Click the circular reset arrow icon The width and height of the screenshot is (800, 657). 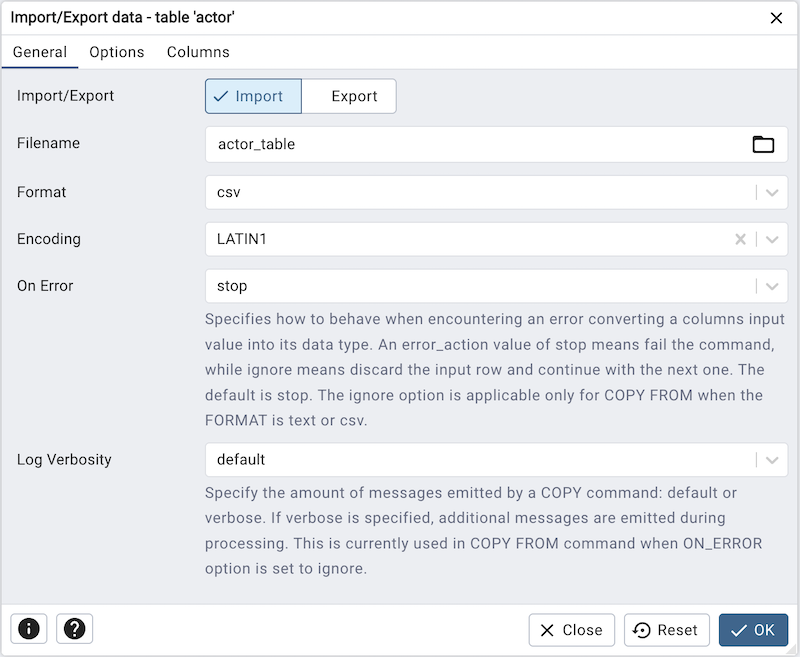pyautogui.click(x=645, y=630)
